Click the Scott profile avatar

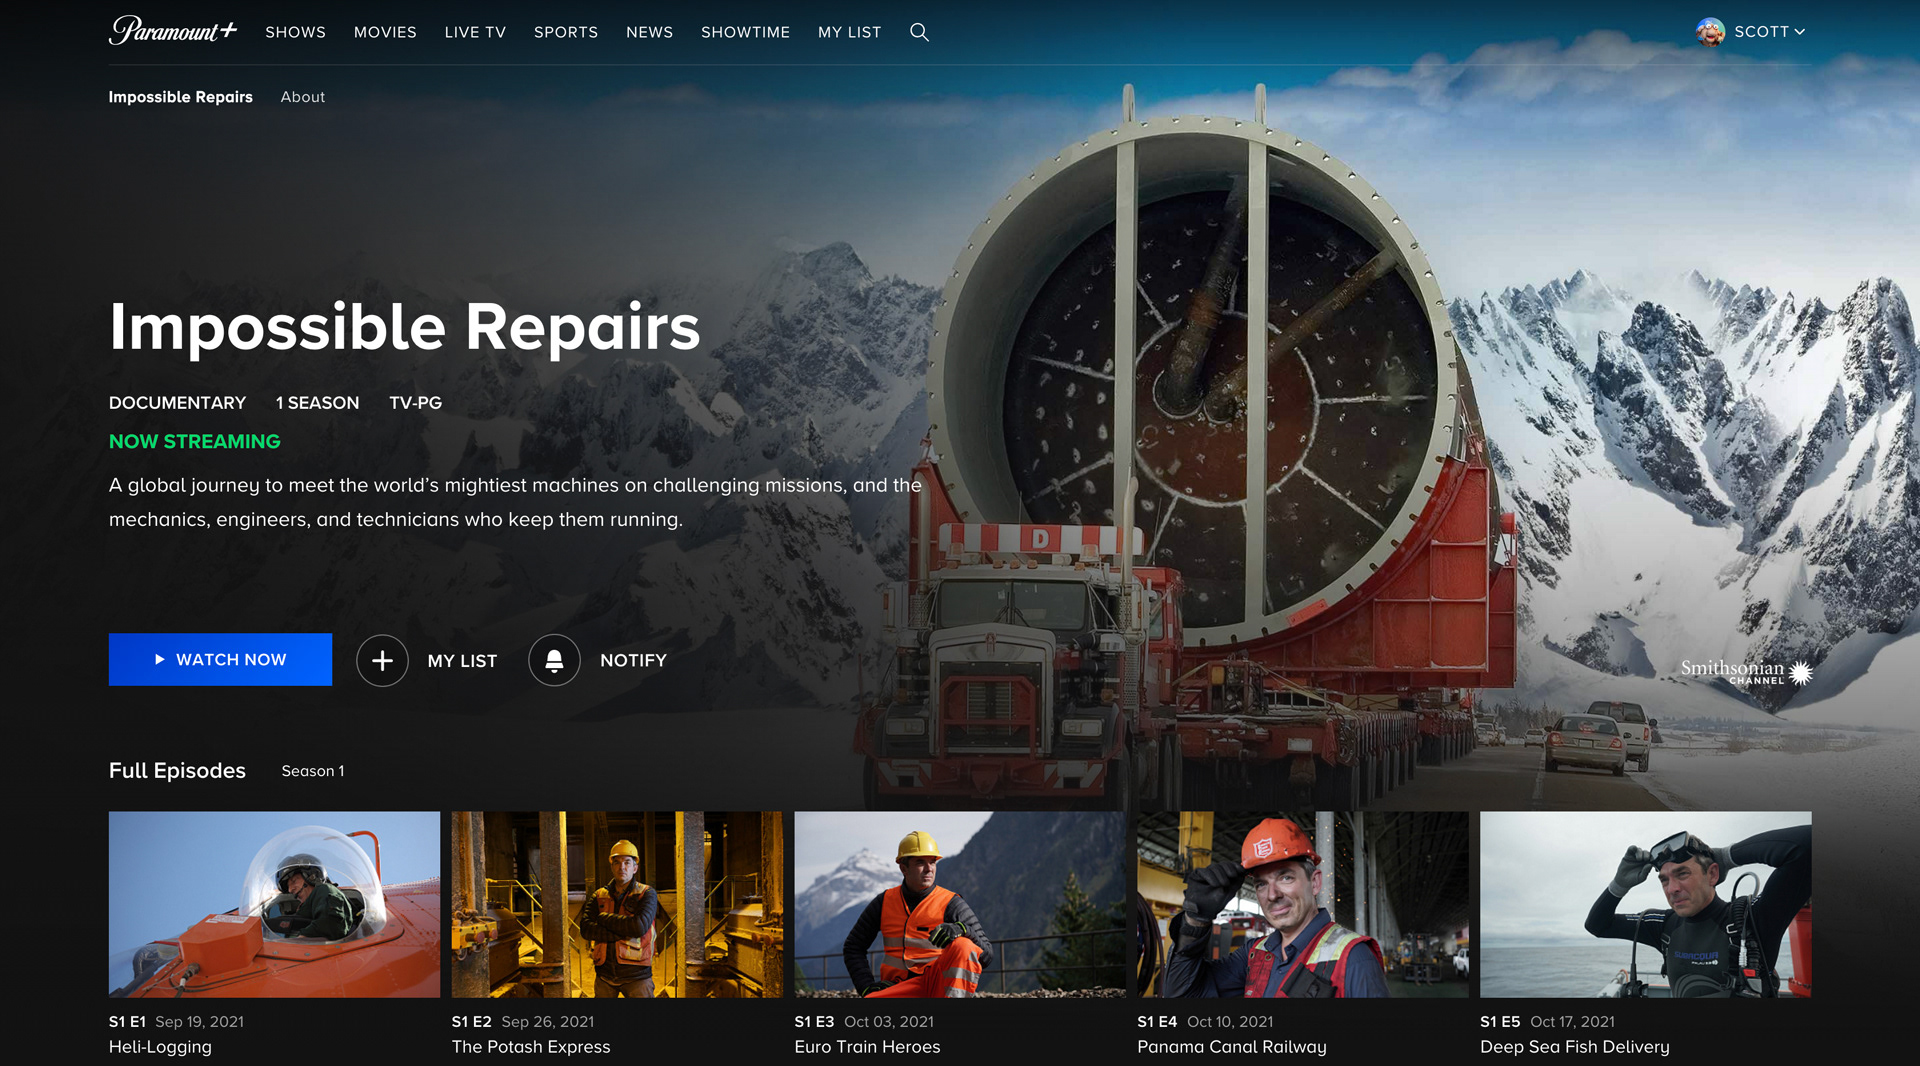click(1710, 32)
